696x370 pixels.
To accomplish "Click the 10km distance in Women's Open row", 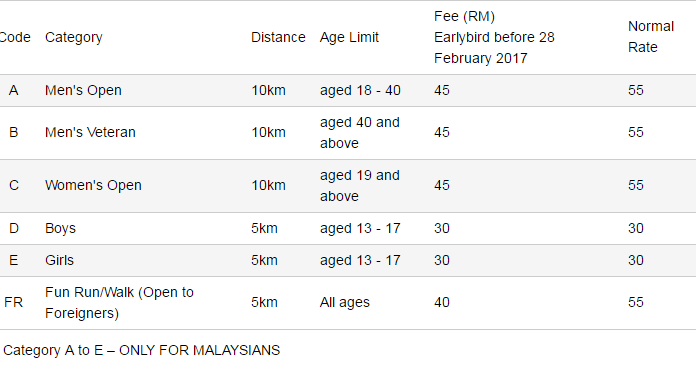I will click(x=269, y=185).
